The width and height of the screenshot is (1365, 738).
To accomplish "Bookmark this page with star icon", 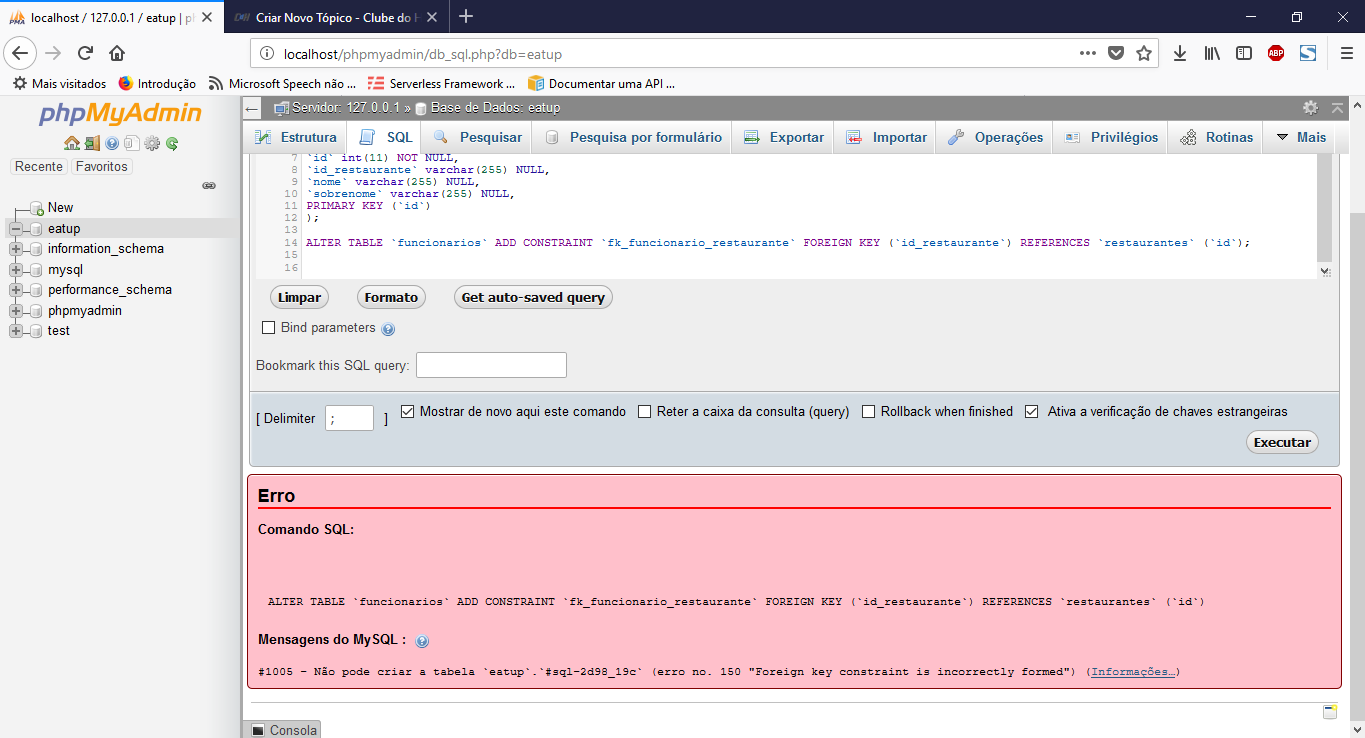I will (1144, 53).
